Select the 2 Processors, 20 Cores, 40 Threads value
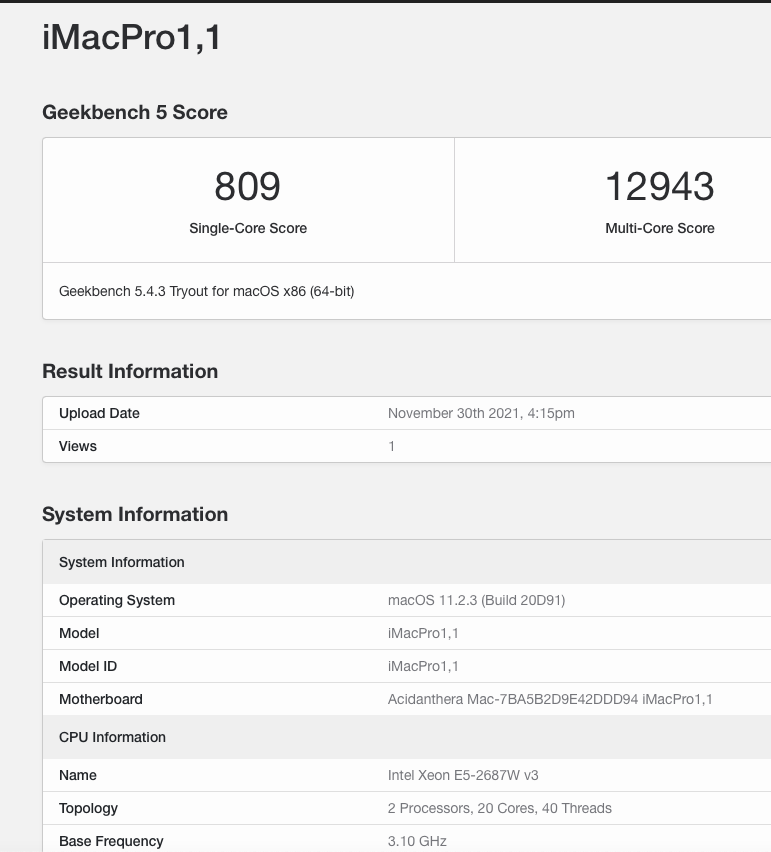This screenshot has height=852, width=771. 499,809
